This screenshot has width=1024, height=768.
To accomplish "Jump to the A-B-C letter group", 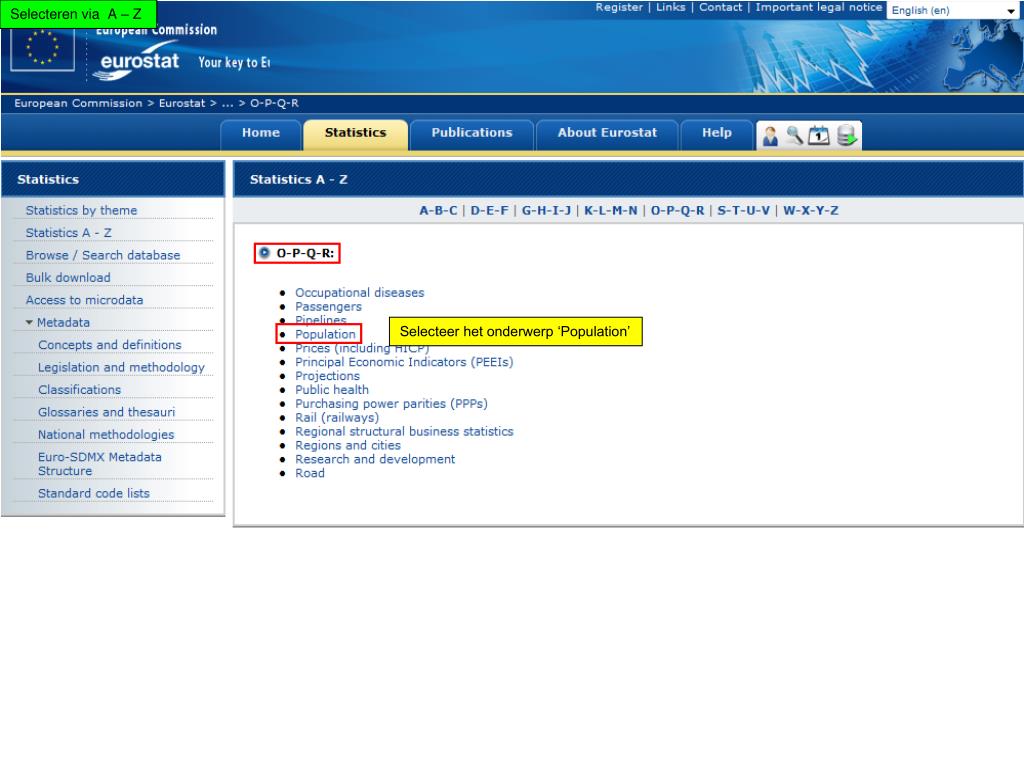I will point(438,210).
